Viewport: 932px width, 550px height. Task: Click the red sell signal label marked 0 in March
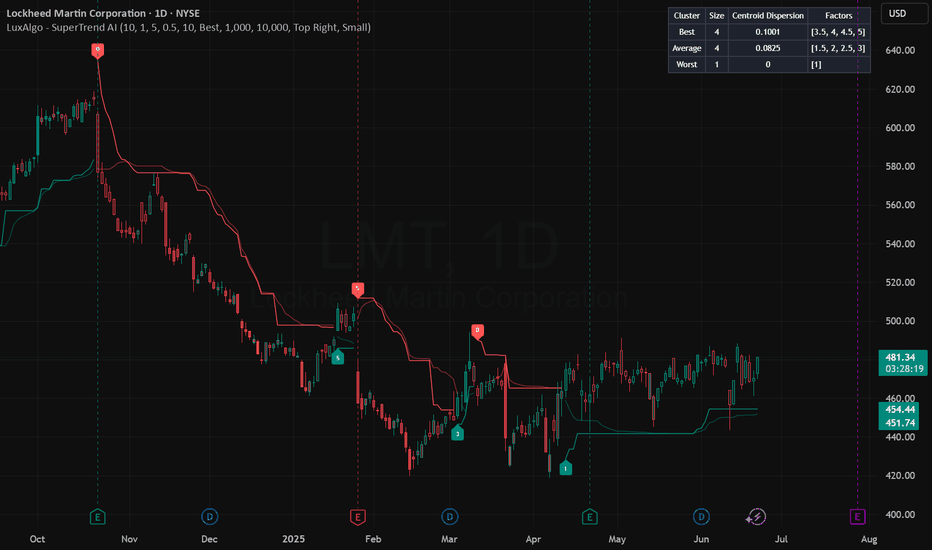pos(477,331)
